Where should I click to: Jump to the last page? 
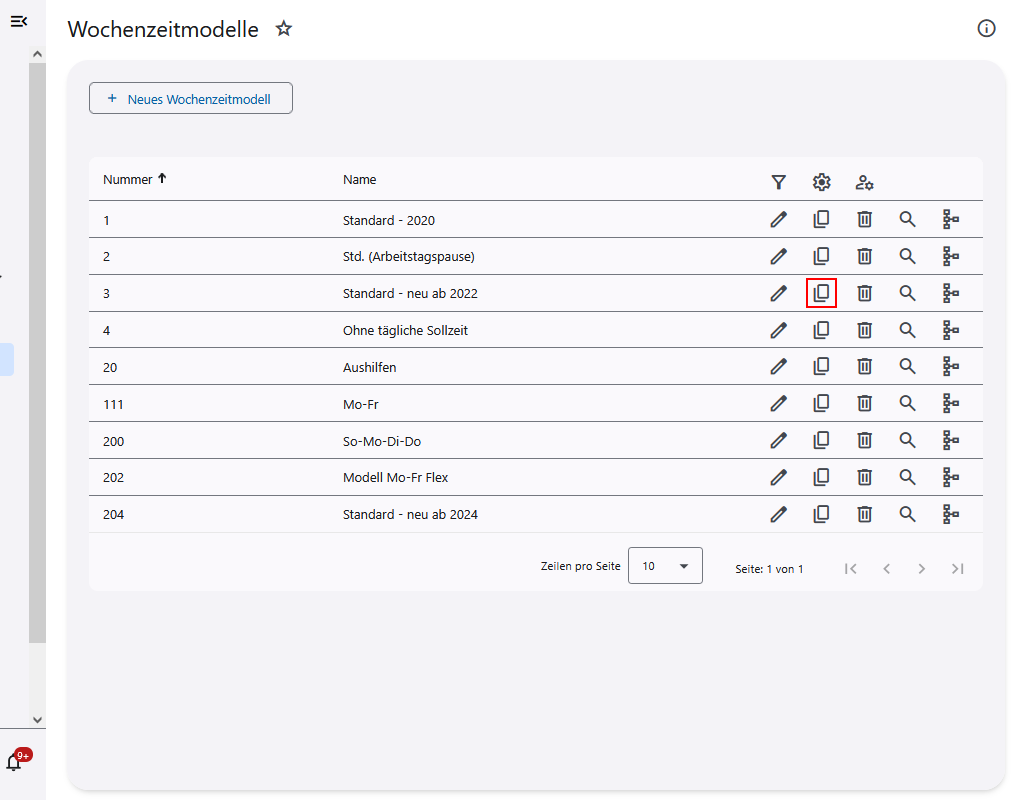click(x=957, y=568)
